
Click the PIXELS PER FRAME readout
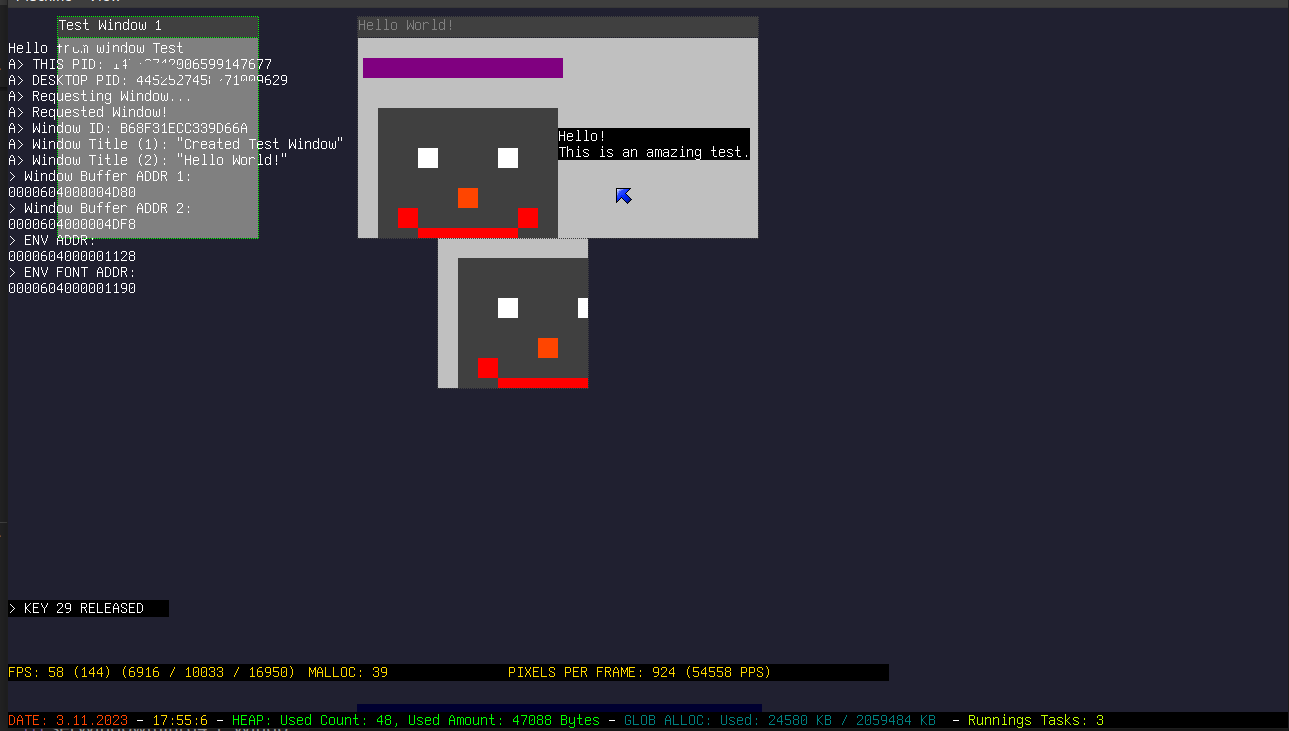(639, 672)
